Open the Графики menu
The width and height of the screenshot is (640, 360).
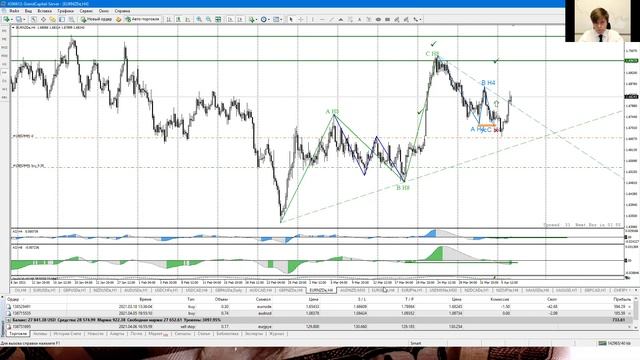tap(65, 11)
